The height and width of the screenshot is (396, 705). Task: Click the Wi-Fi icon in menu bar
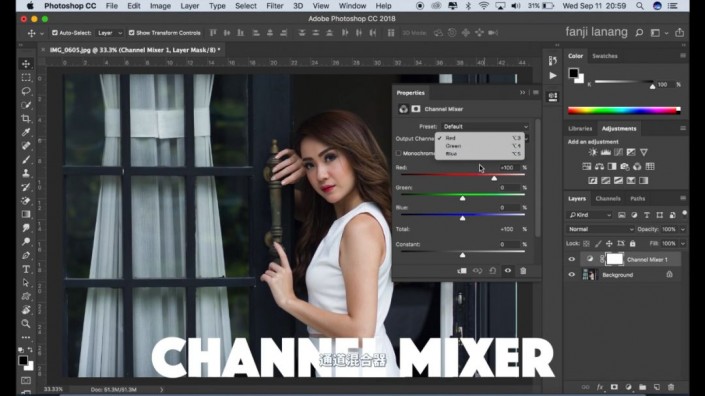483,6
